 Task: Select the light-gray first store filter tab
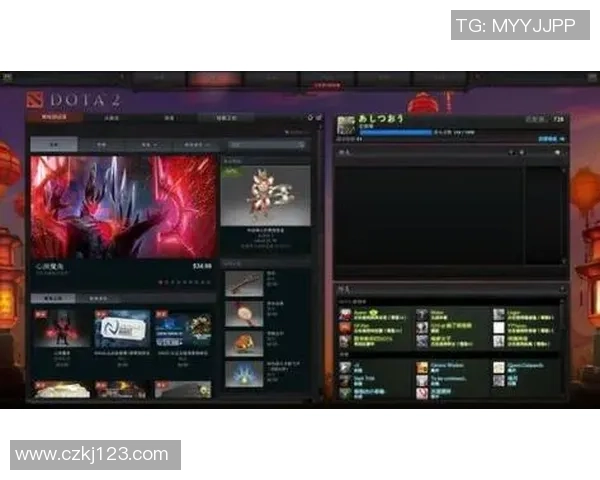[x=54, y=145]
